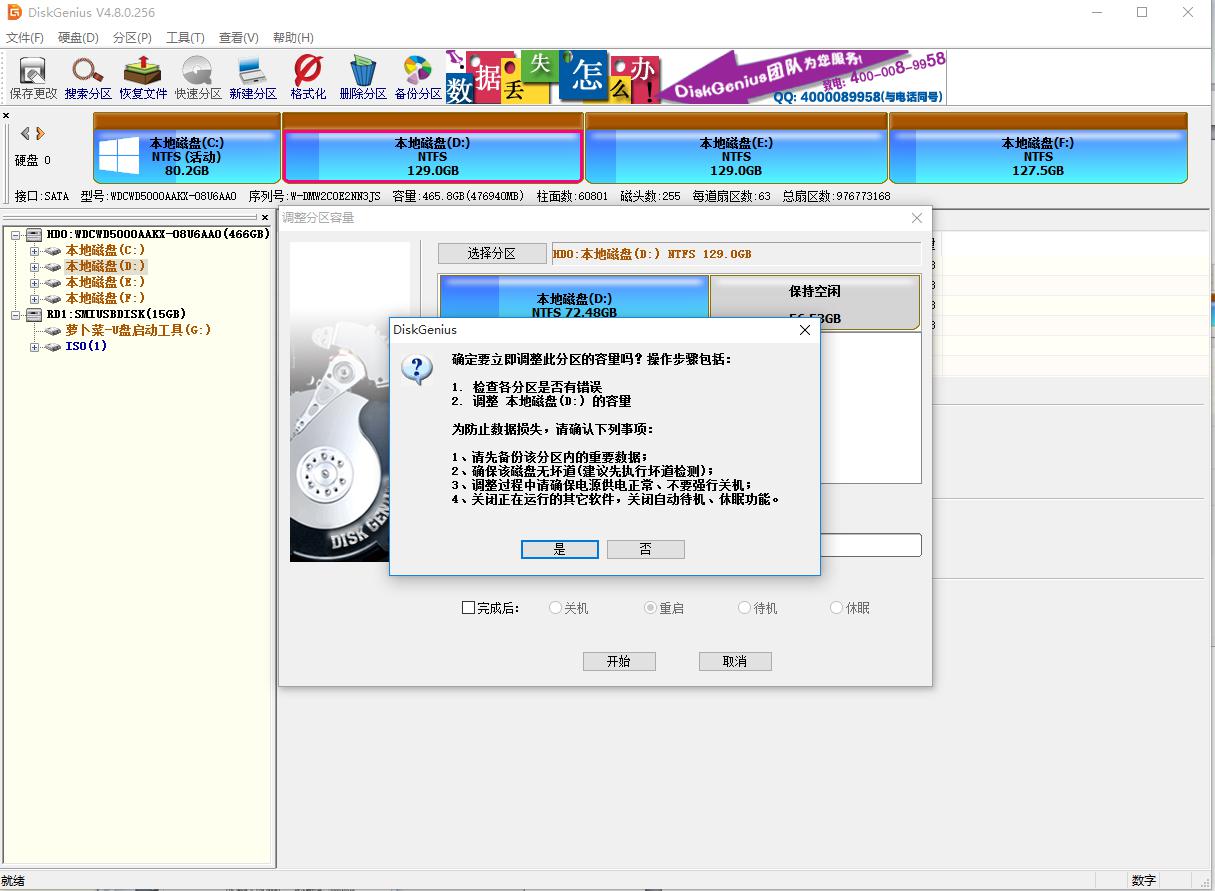Select the 关机 radio button
Screen dimensions: 1215x891
[x=557, y=606]
